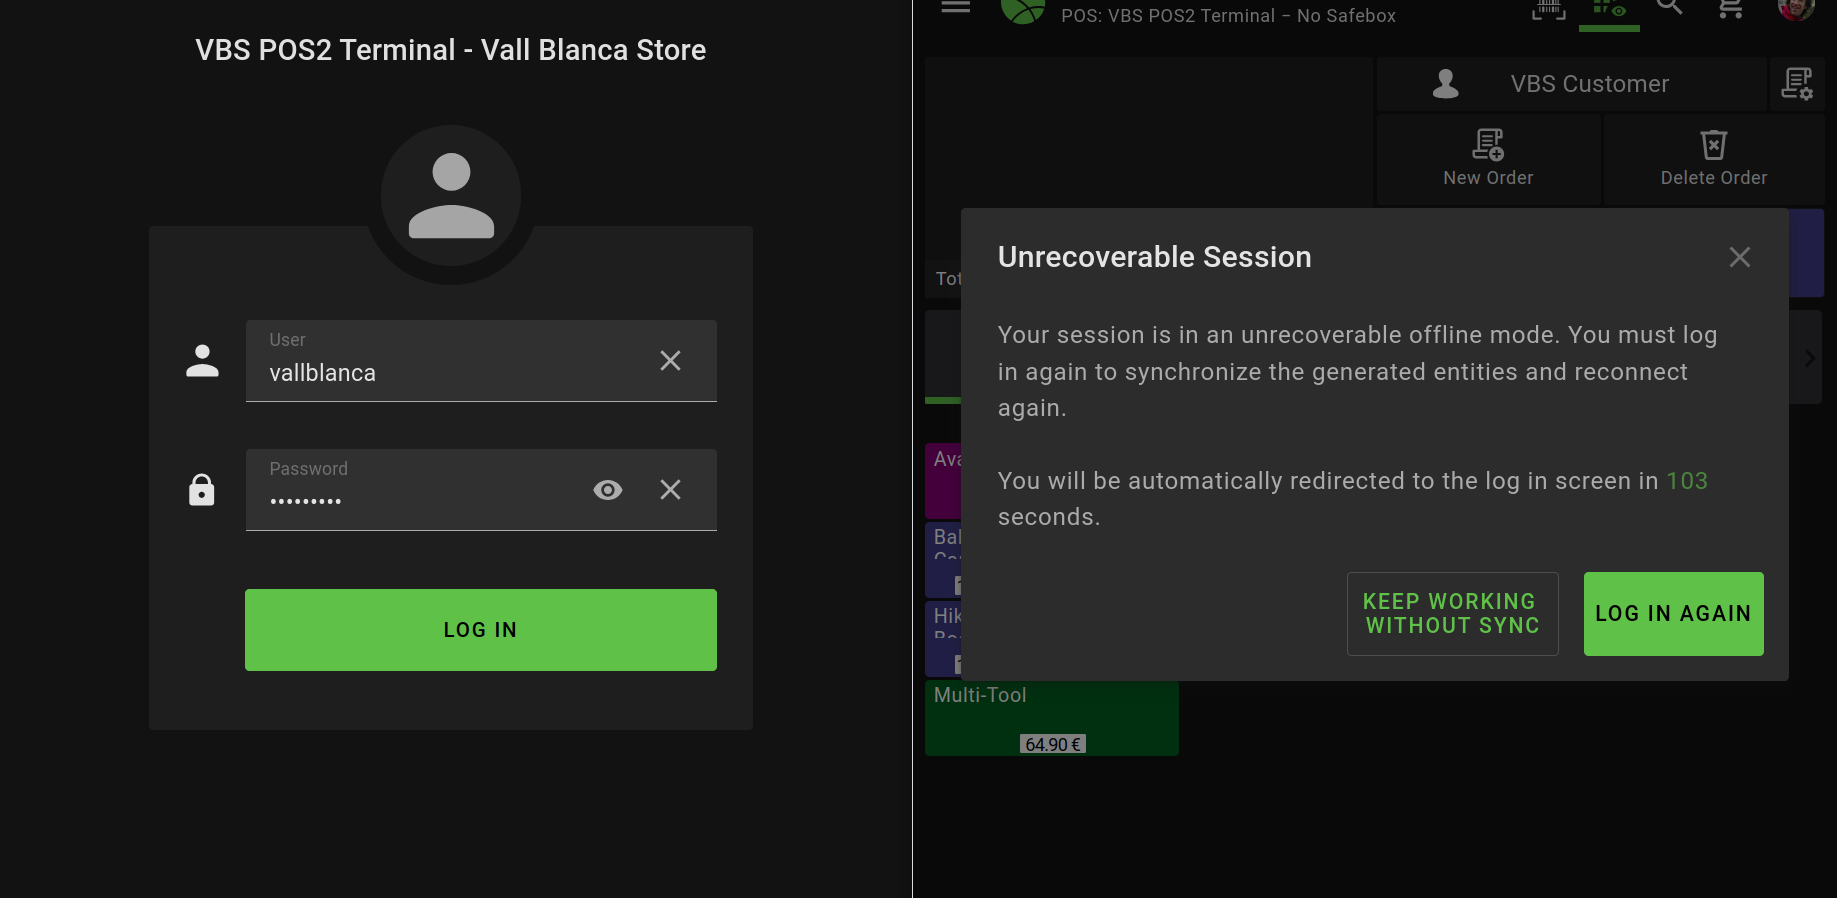This screenshot has height=898, width=1837.
Task: Open the hamburger menu in POS header
Action: [955, 7]
